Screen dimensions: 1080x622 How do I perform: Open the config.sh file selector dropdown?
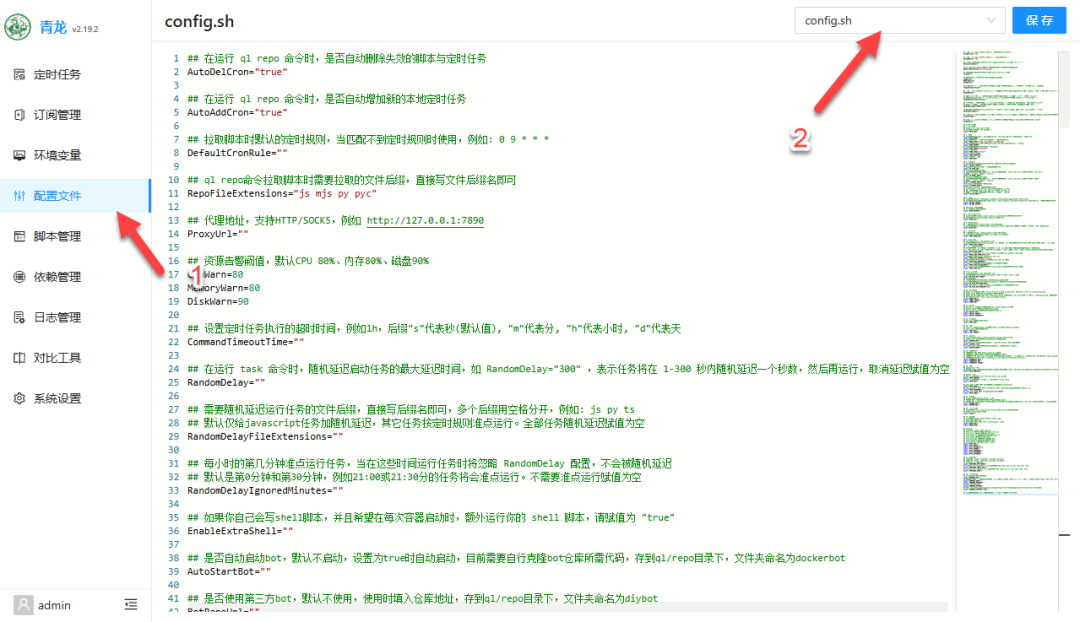point(900,21)
